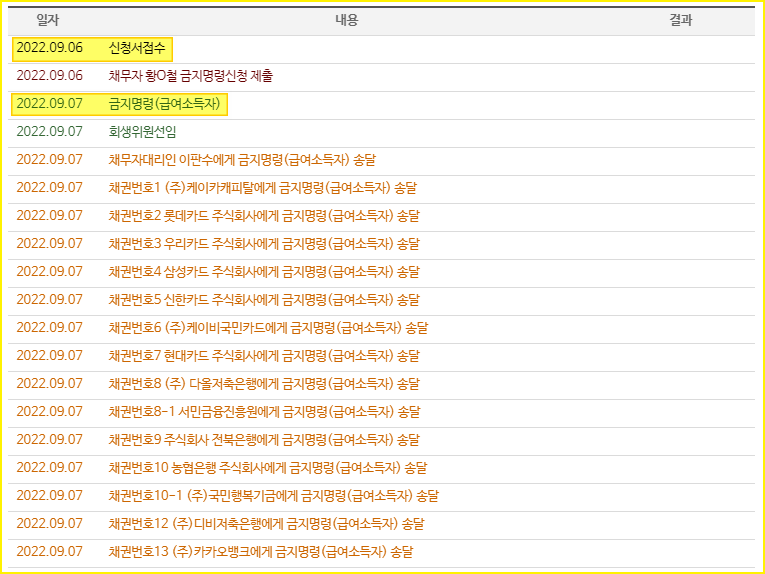Click the 채무자대리인 이판수에게 금지명령 송달 row

[x=382, y=160]
